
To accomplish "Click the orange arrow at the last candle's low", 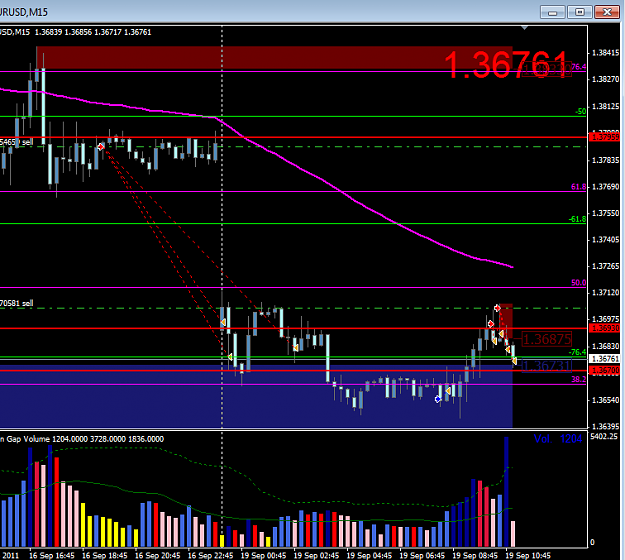I will coord(514,361).
